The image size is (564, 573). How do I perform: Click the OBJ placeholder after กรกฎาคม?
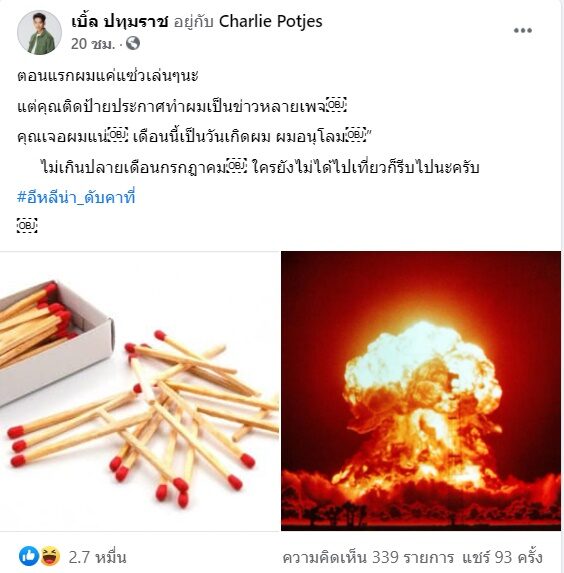pyautogui.click(x=236, y=166)
